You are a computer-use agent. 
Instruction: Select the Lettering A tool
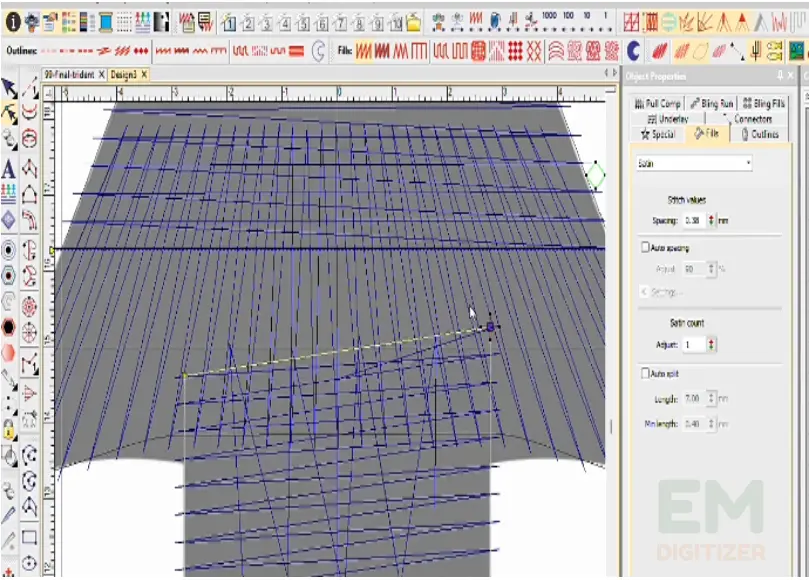[x=8, y=169]
